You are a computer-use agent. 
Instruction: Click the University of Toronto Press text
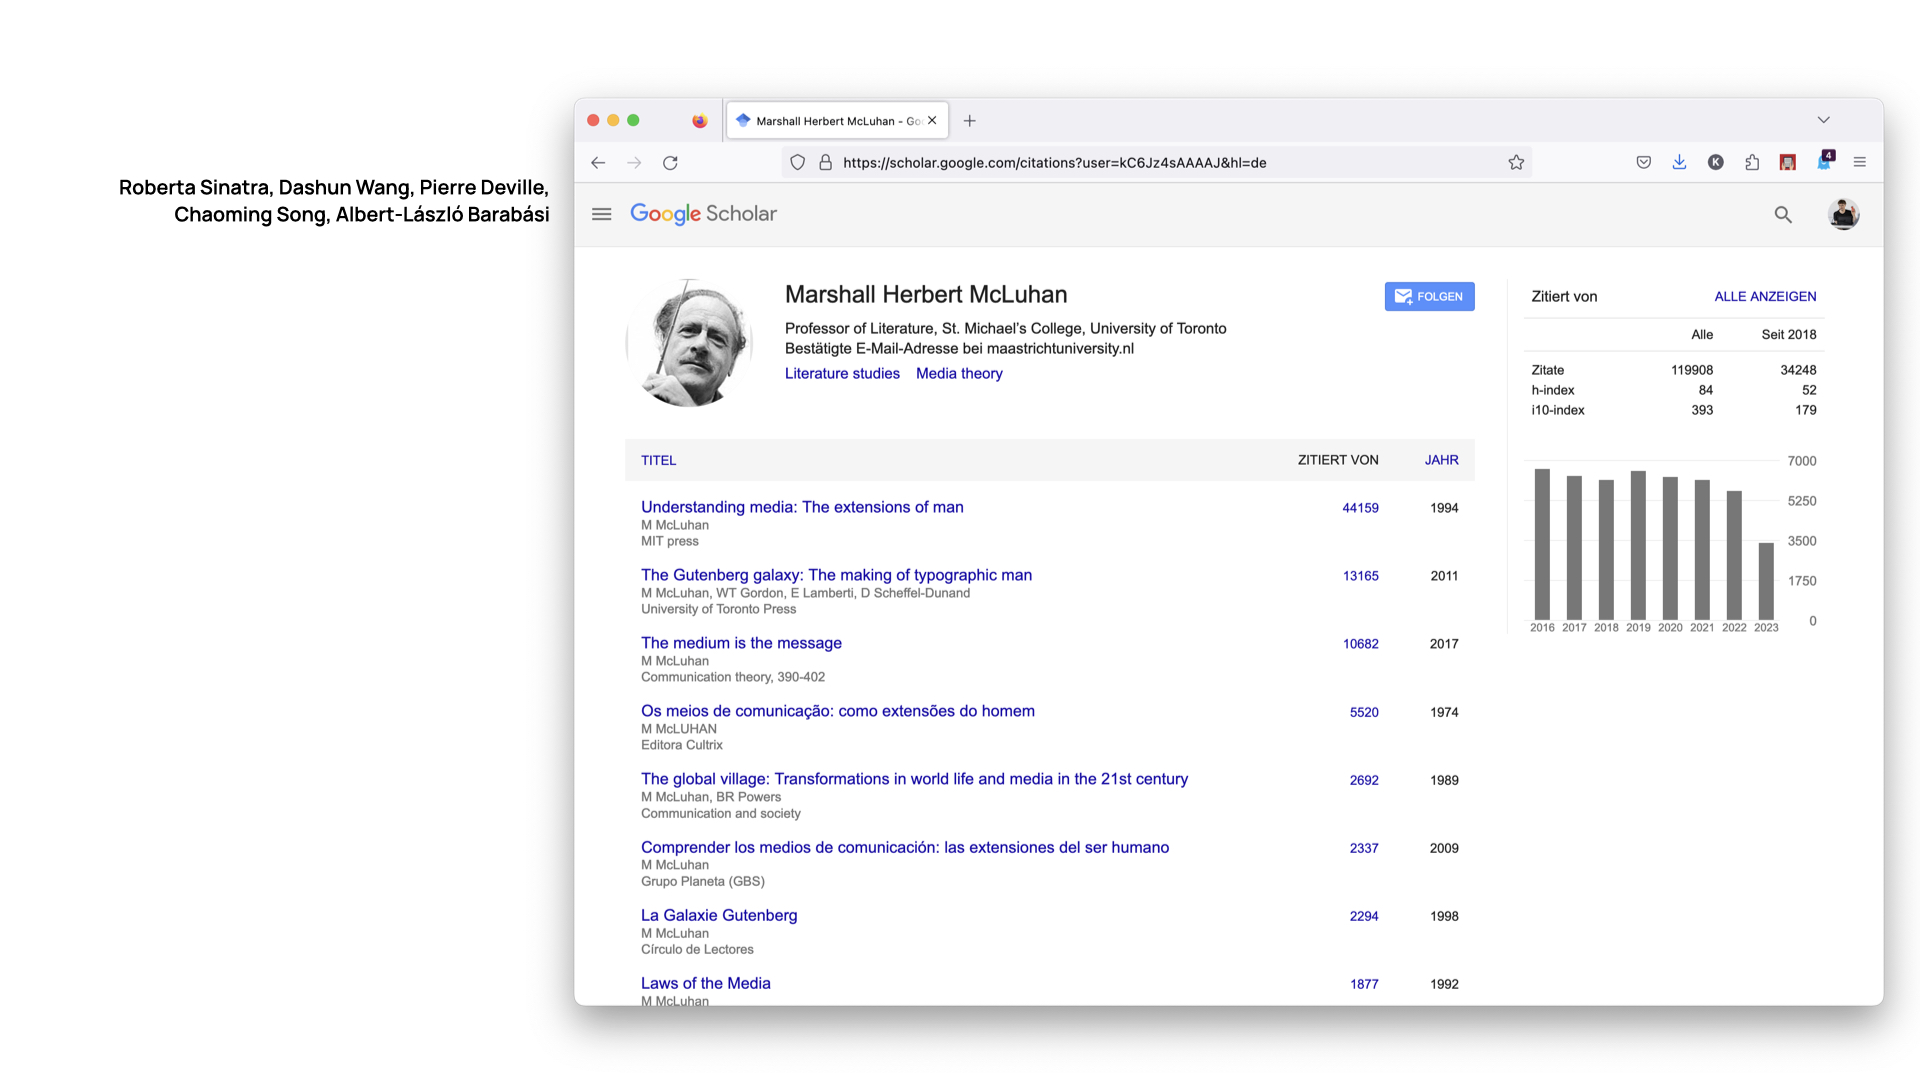point(718,609)
